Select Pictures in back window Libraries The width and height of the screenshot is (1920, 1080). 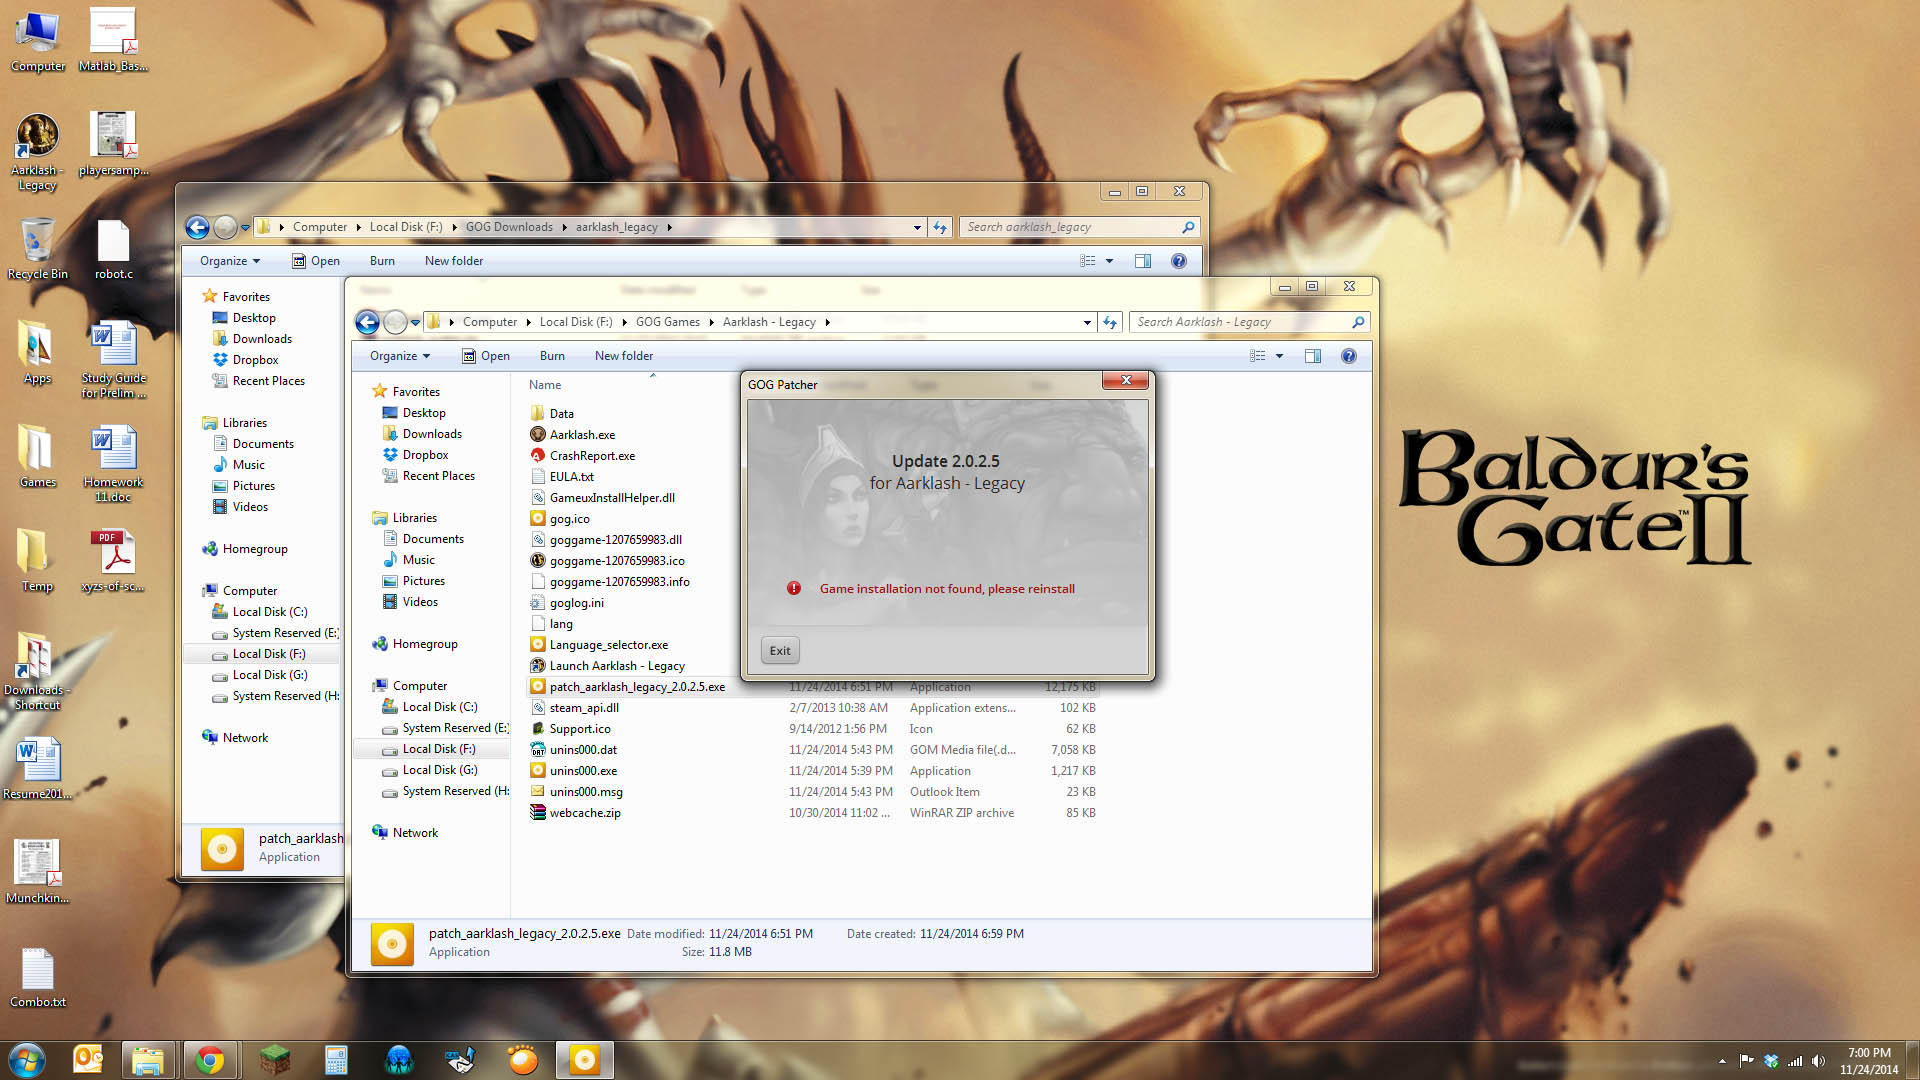coord(253,486)
